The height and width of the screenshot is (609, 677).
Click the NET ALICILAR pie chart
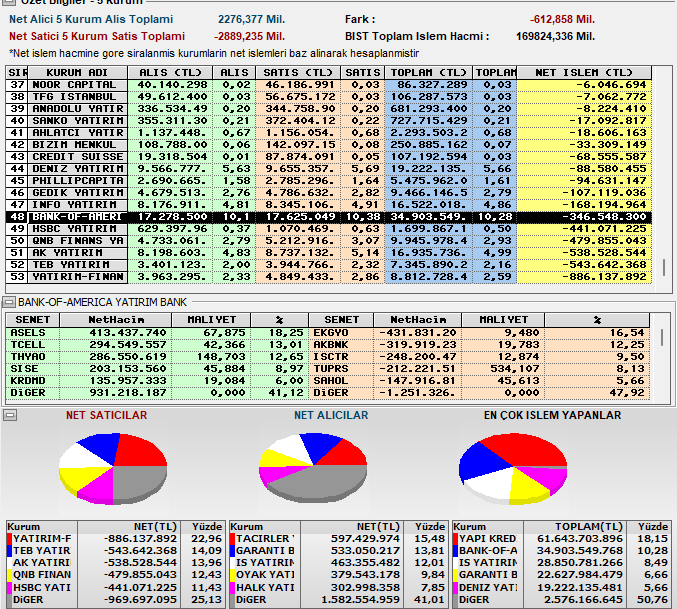pyautogui.click(x=313, y=468)
